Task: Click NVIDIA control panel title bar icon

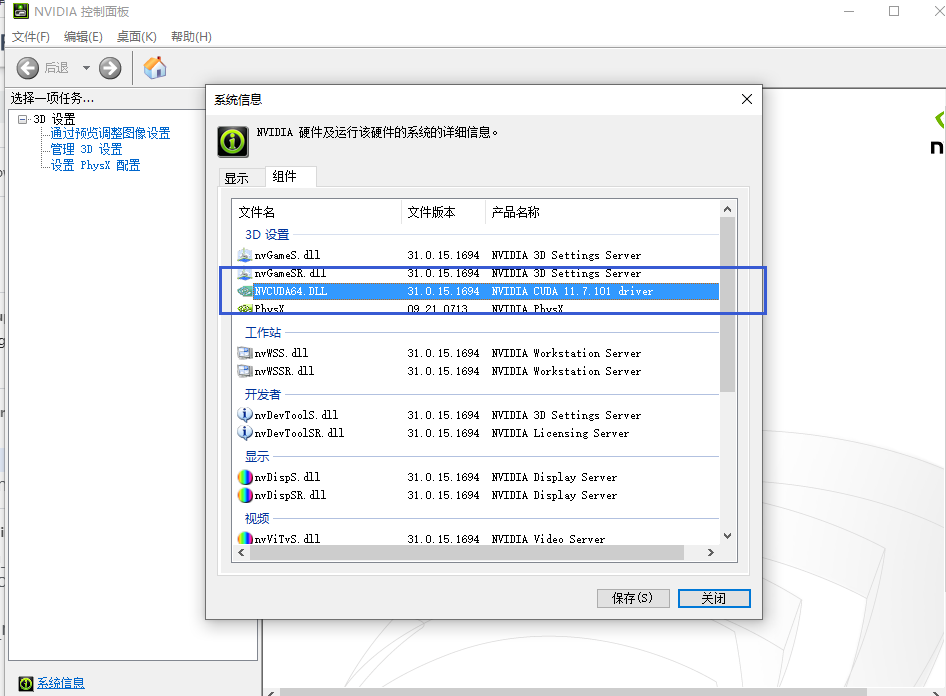Action: coord(21,11)
